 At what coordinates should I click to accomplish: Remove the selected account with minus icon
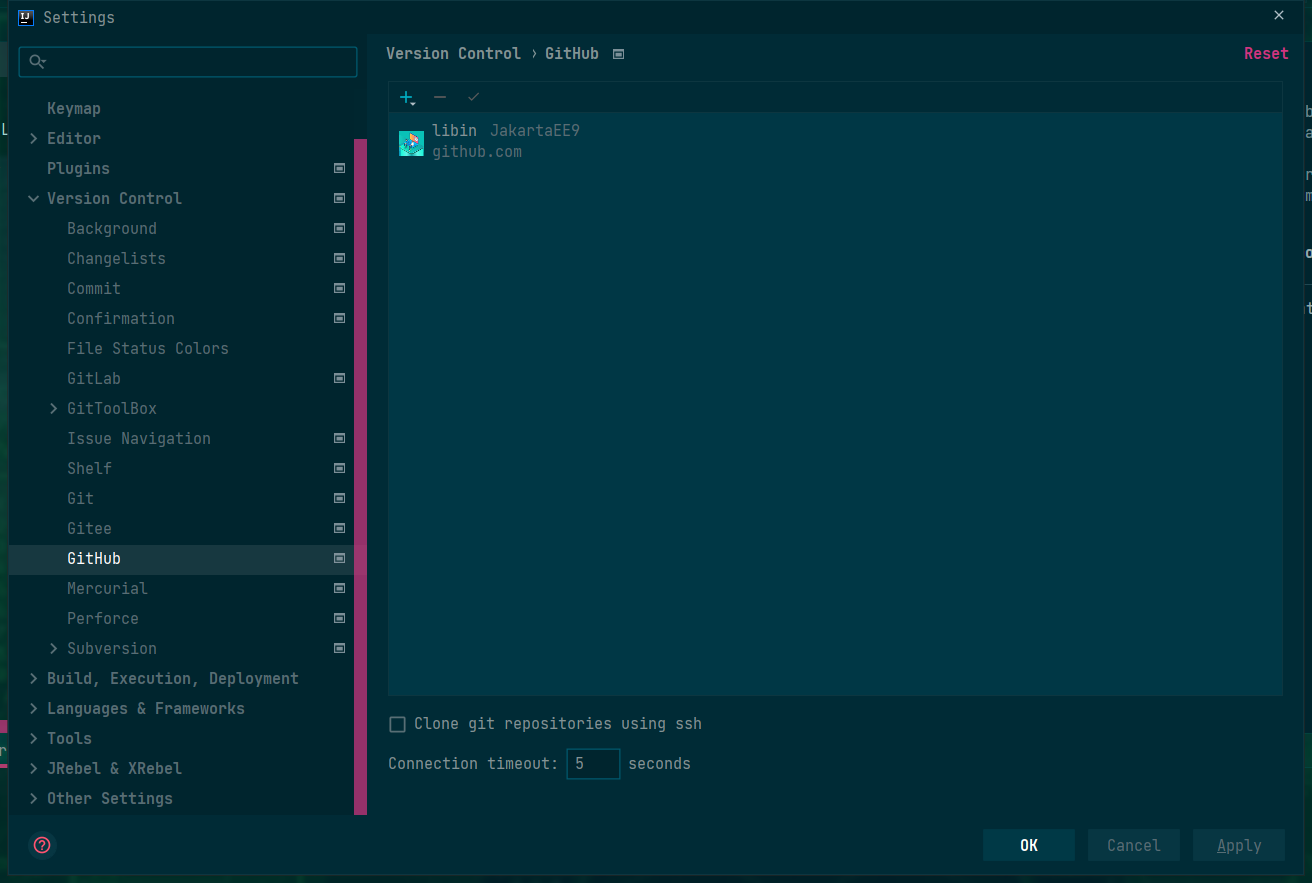440,97
